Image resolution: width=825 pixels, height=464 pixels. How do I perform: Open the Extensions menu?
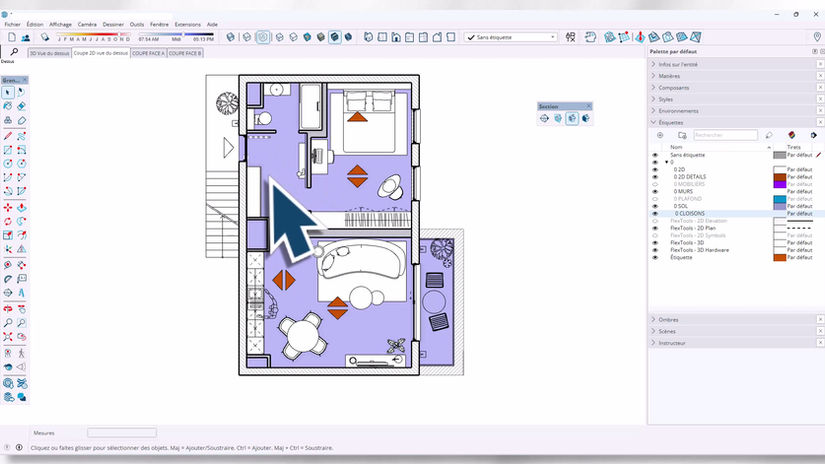pyautogui.click(x=188, y=24)
